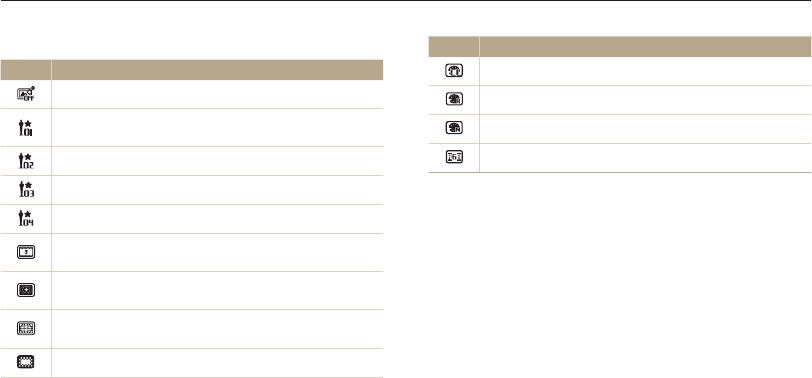Choose the person-star 01 icon

pos(25,127)
